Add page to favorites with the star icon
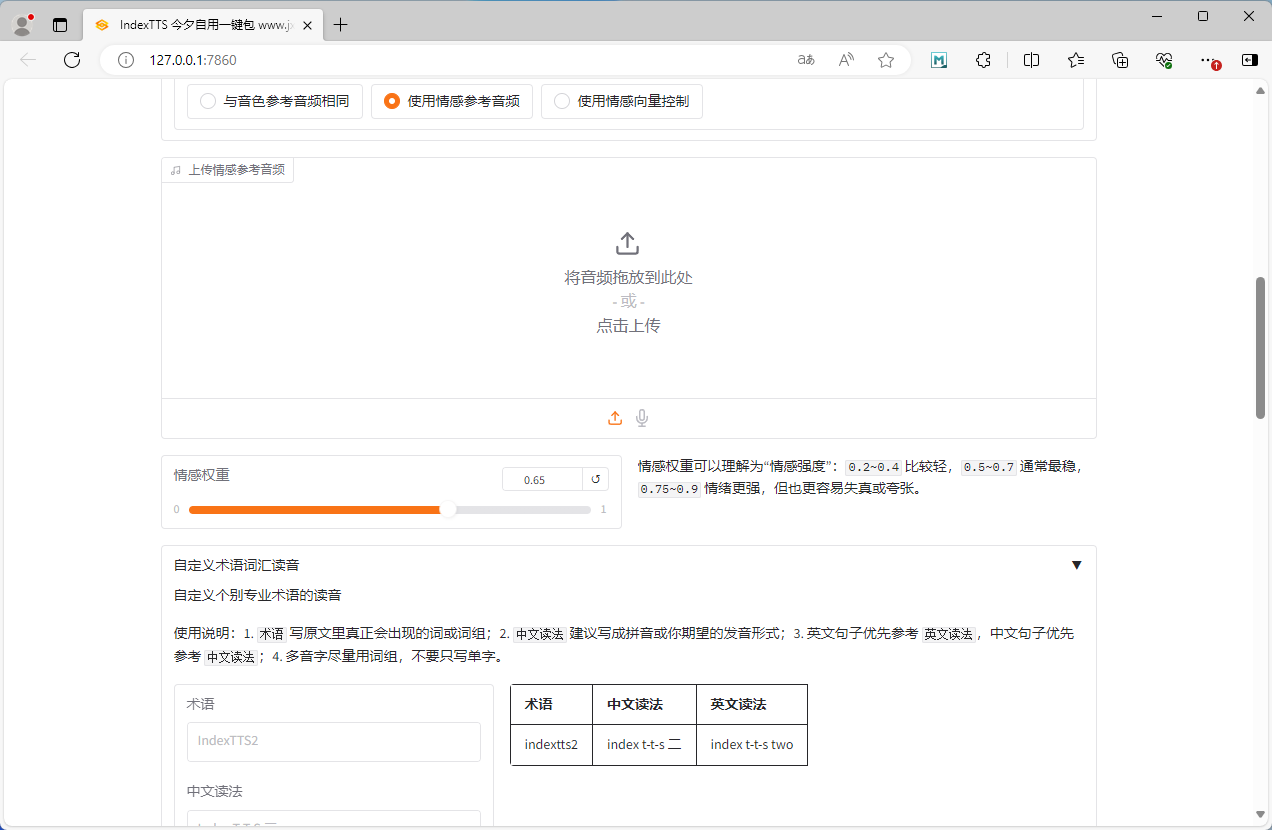This screenshot has height=830, width=1272. pyautogui.click(x=885, y=60)
